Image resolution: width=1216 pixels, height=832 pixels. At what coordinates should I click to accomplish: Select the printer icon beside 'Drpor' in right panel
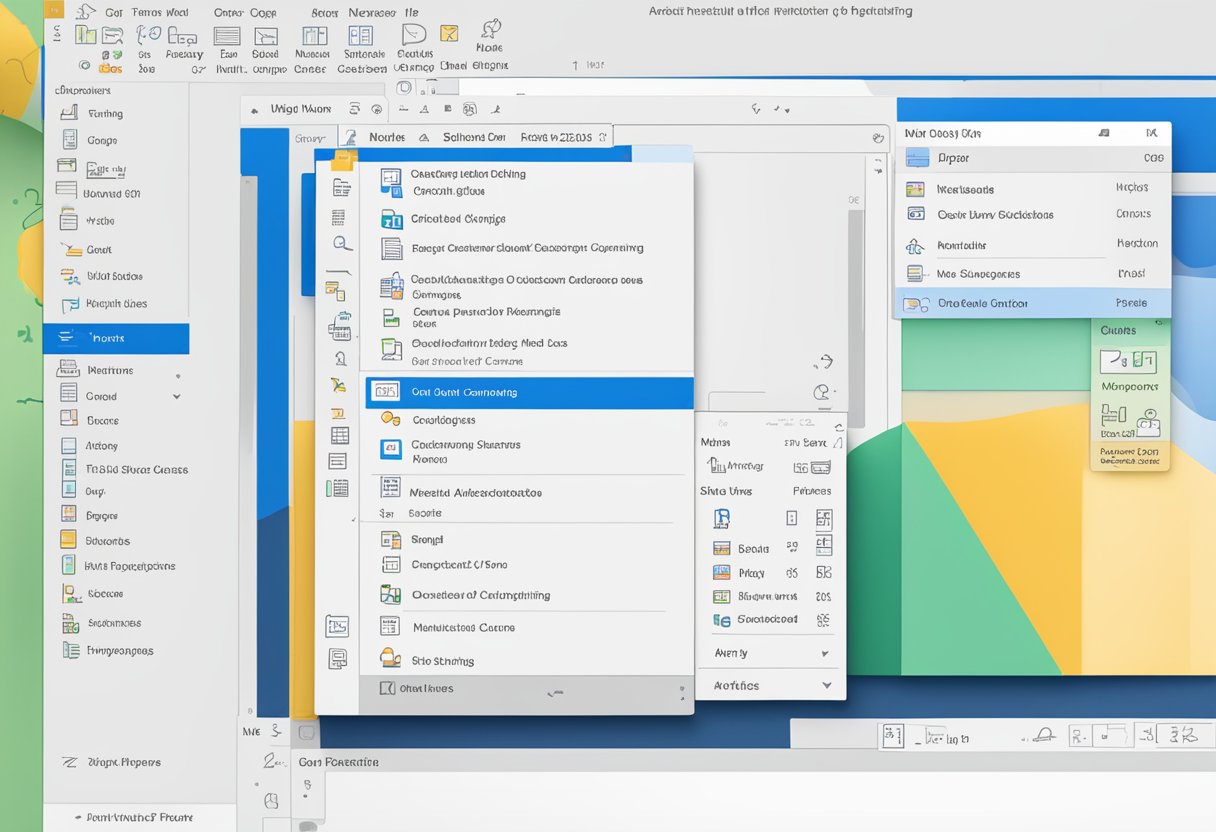tap(916, 157)
